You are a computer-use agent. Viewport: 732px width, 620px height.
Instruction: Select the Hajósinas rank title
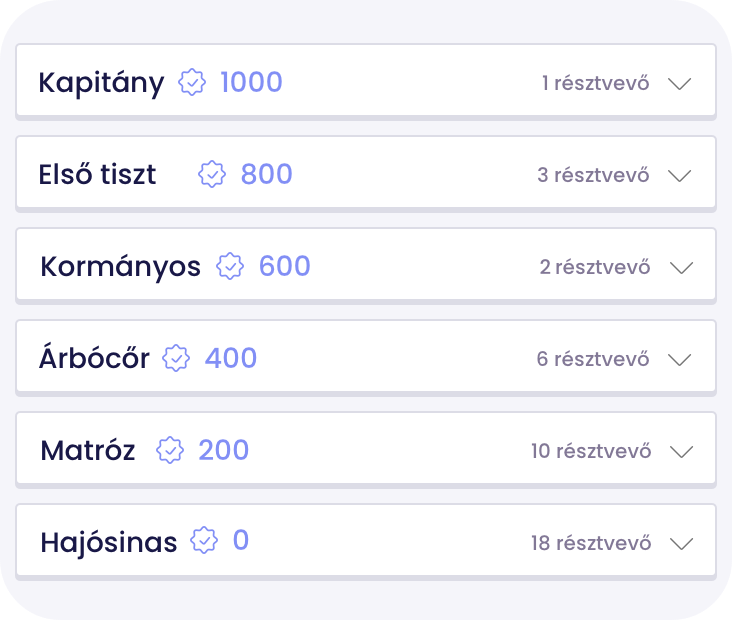click(109, 542)
